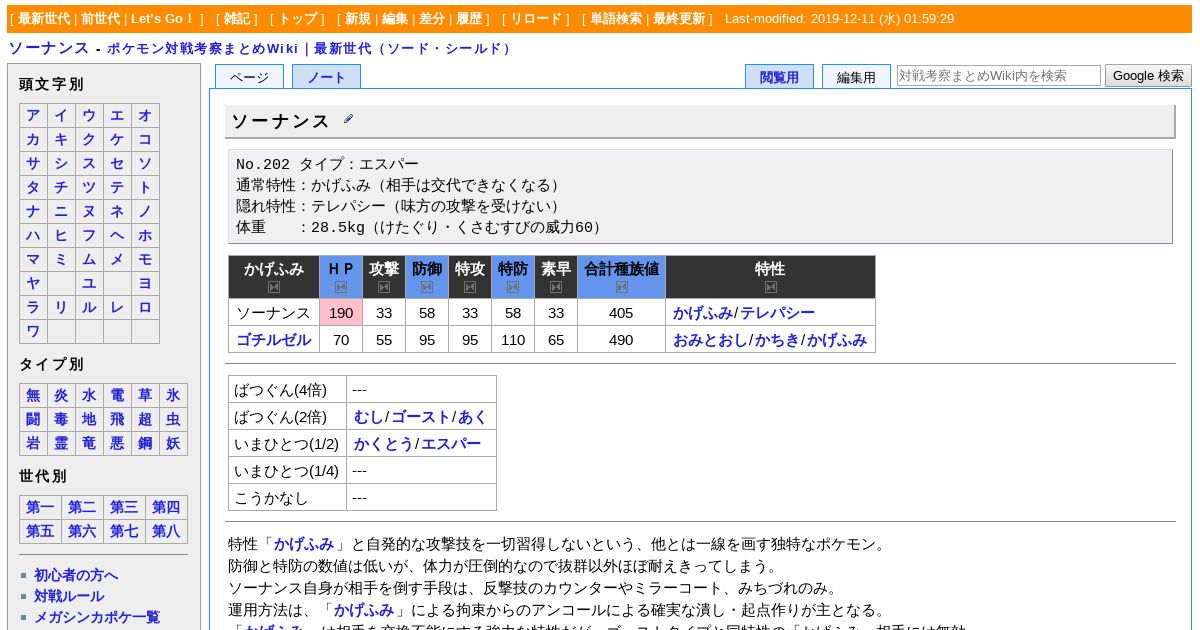Viewport: 1200px width, 630px height.
Task: Click エスパー type in resistance table
Action: coord(450,444)
